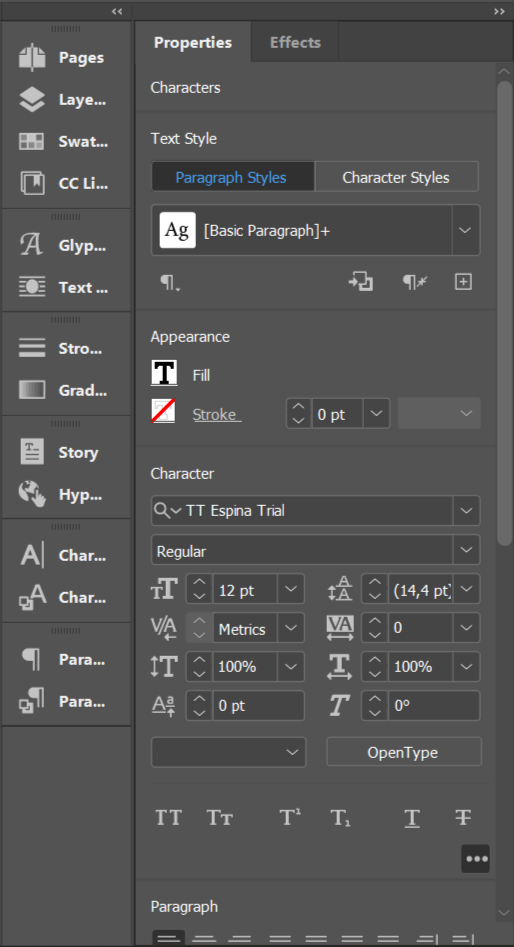Click the Properties panel vertical scrollbar
The height and width of the screenshot is (947, 514).
pos(504,314)
